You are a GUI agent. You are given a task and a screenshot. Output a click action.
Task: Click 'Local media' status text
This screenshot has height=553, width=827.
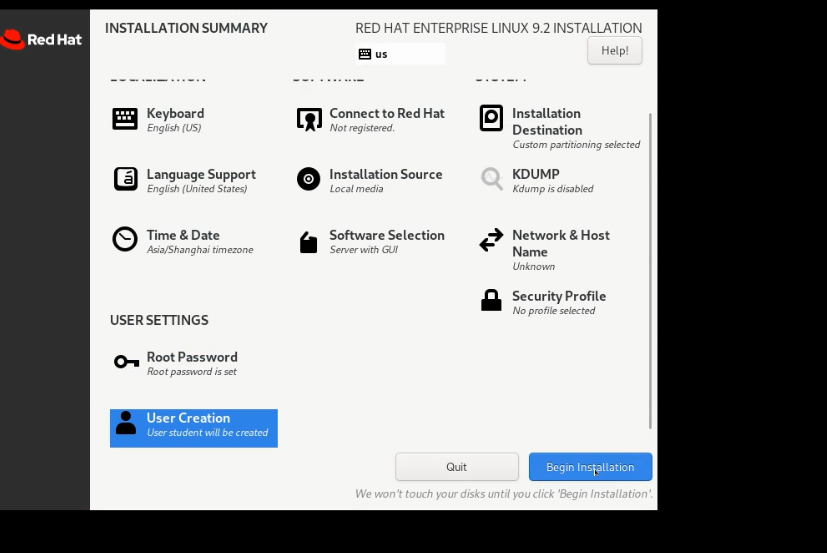point(357,189)
